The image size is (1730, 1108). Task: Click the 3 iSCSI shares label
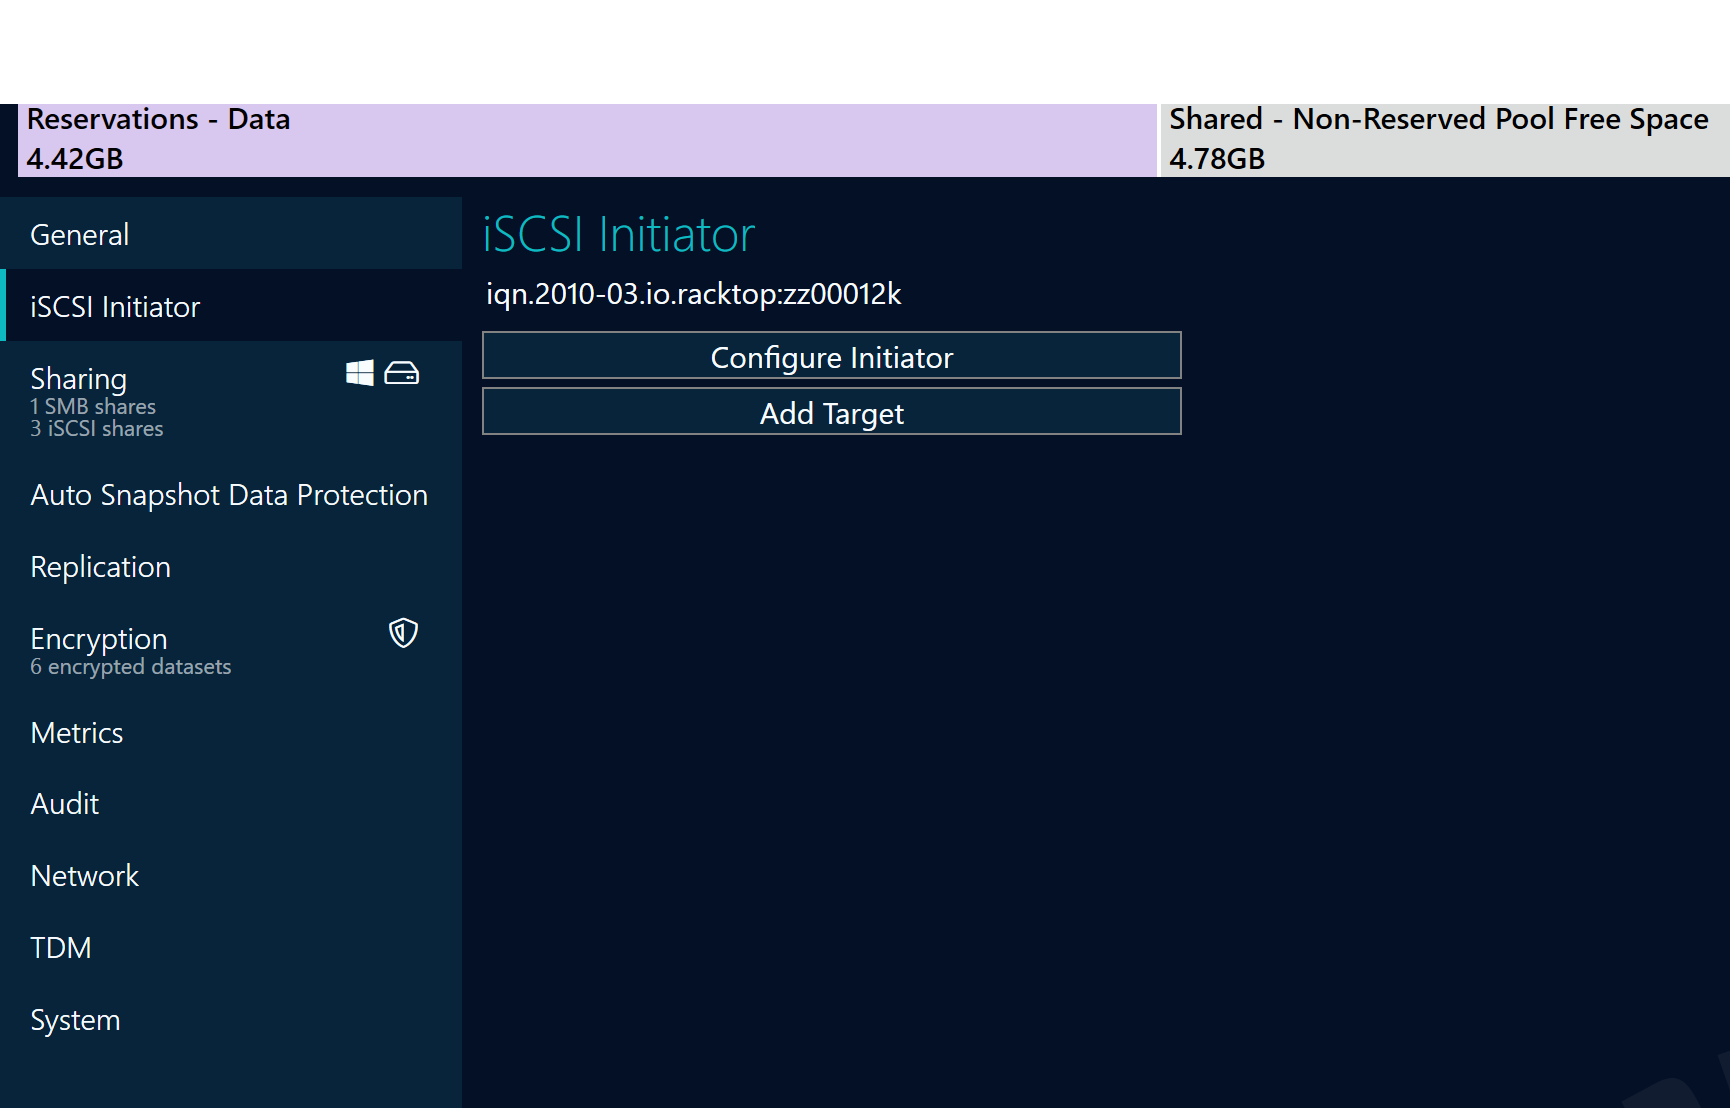point(96,428)
